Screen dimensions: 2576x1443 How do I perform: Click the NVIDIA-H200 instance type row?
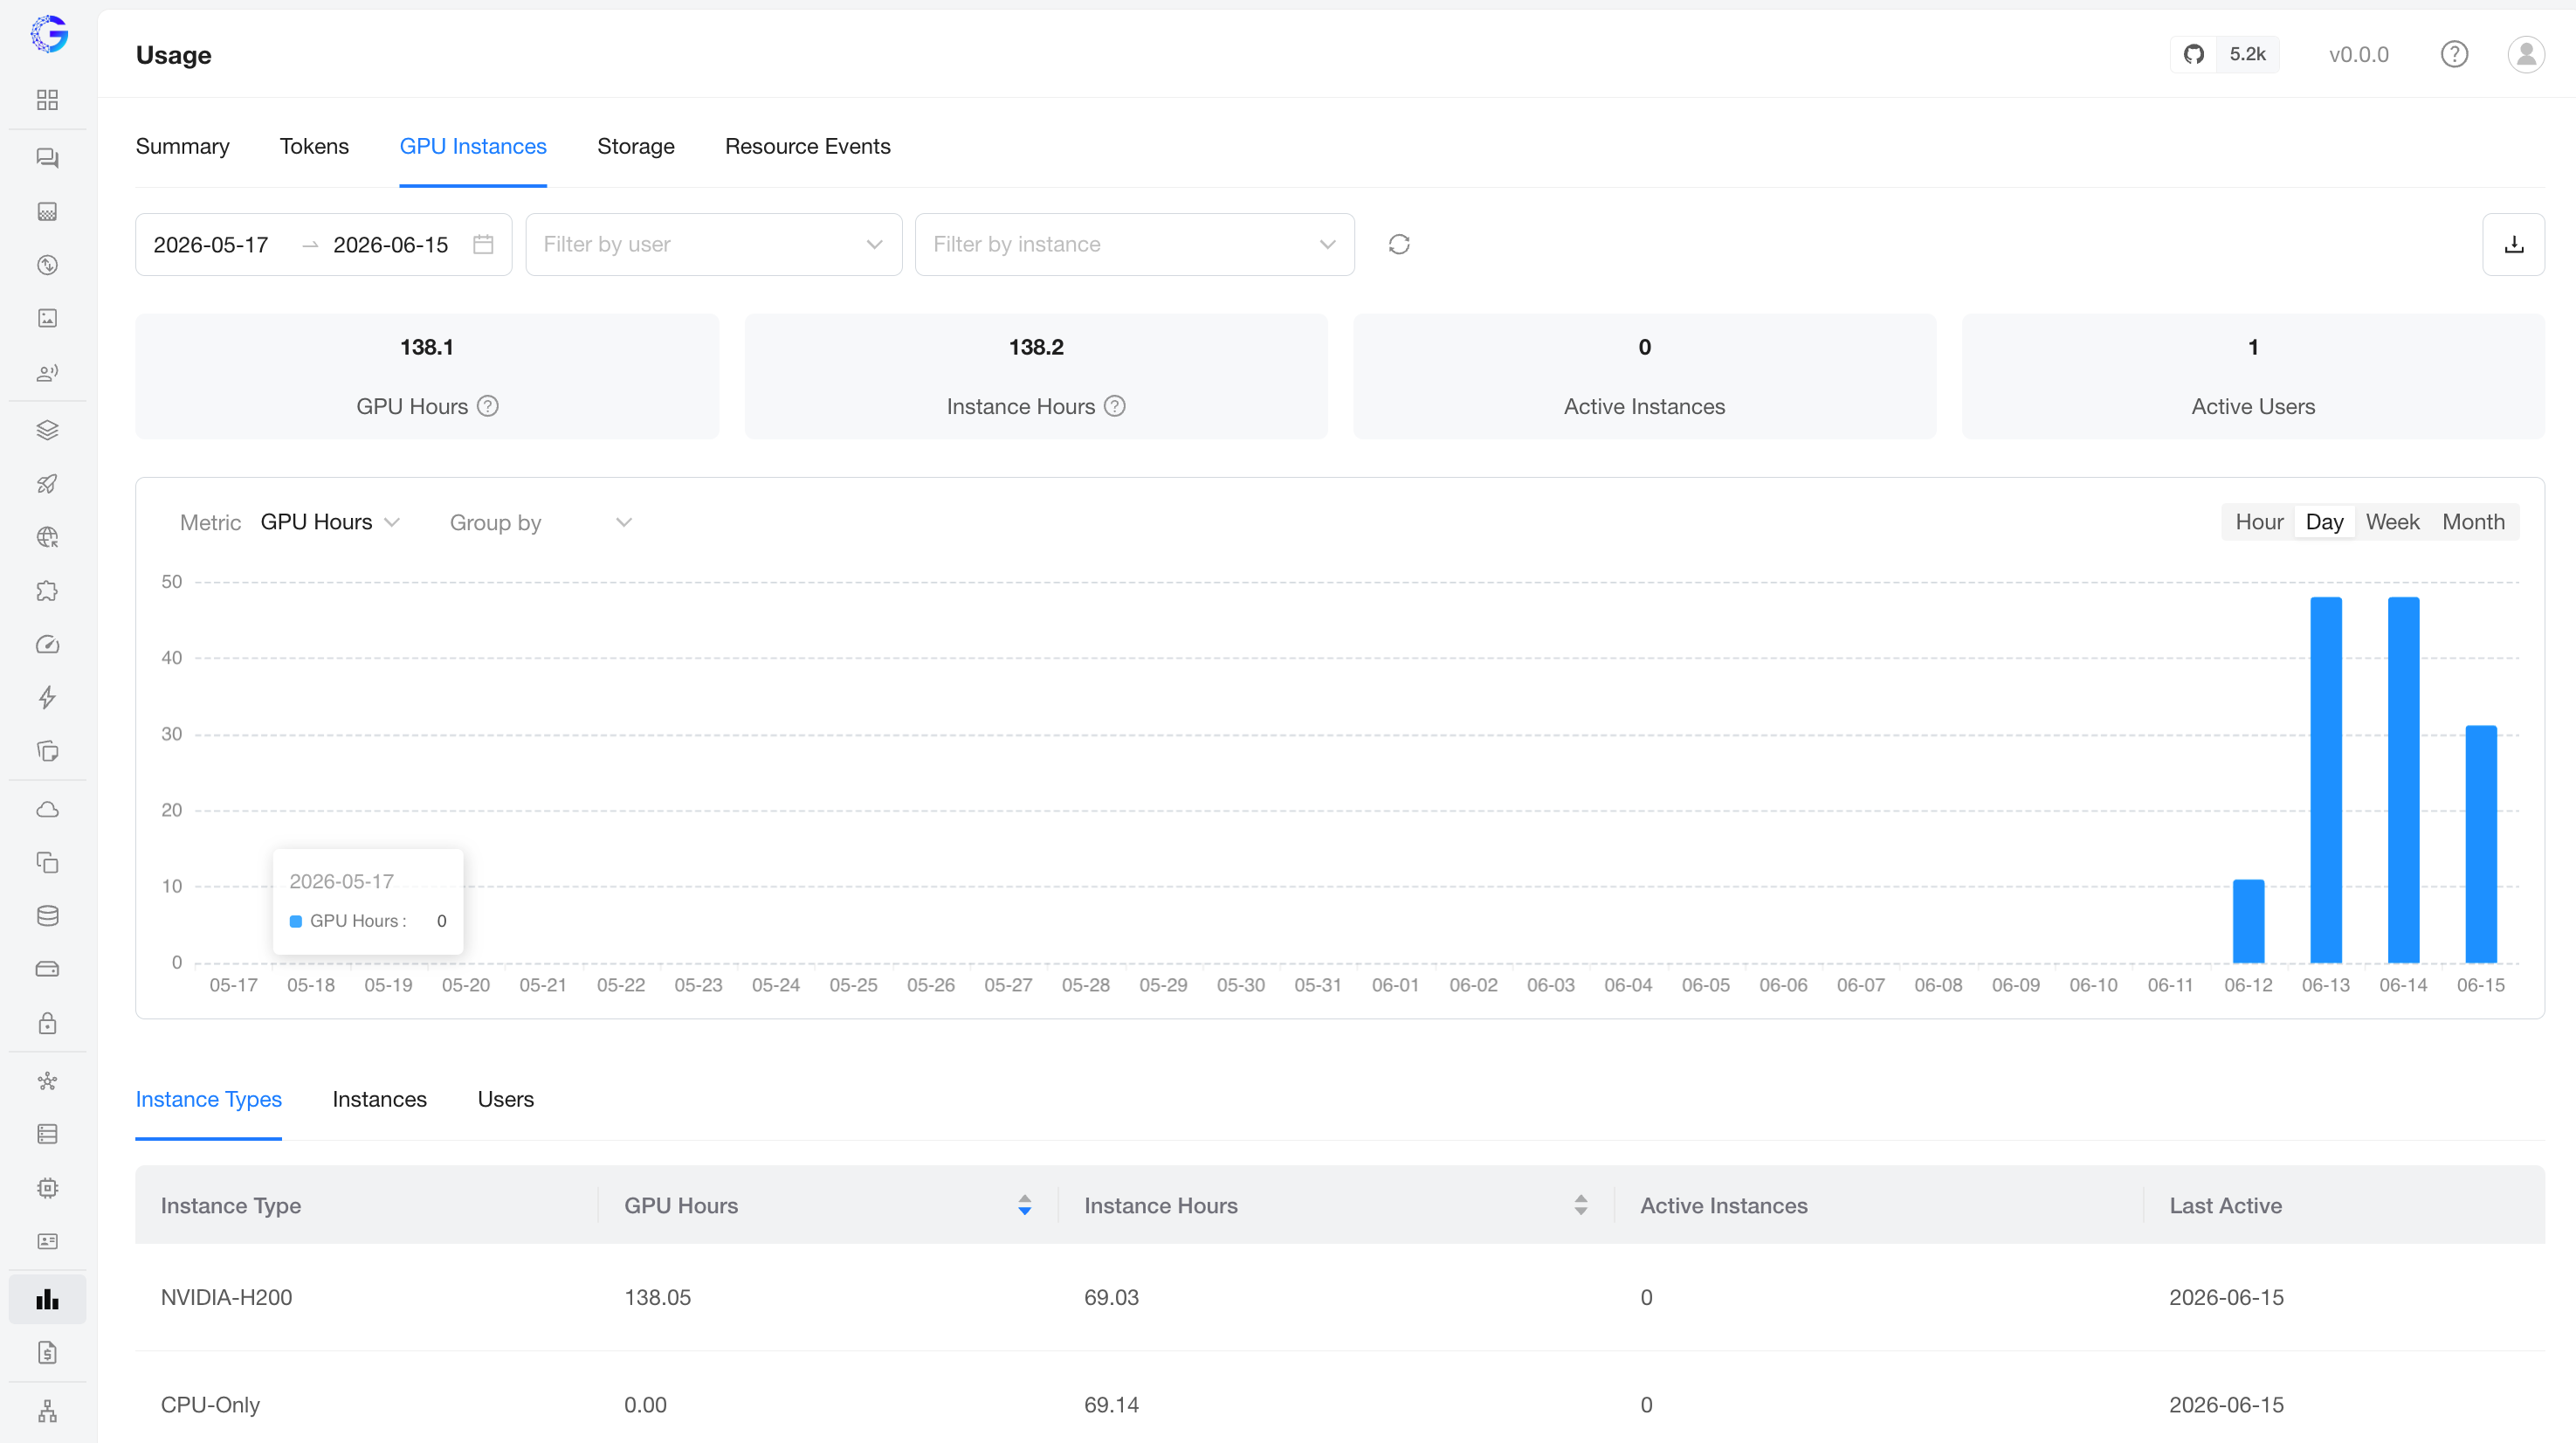click(1340, 1297)
